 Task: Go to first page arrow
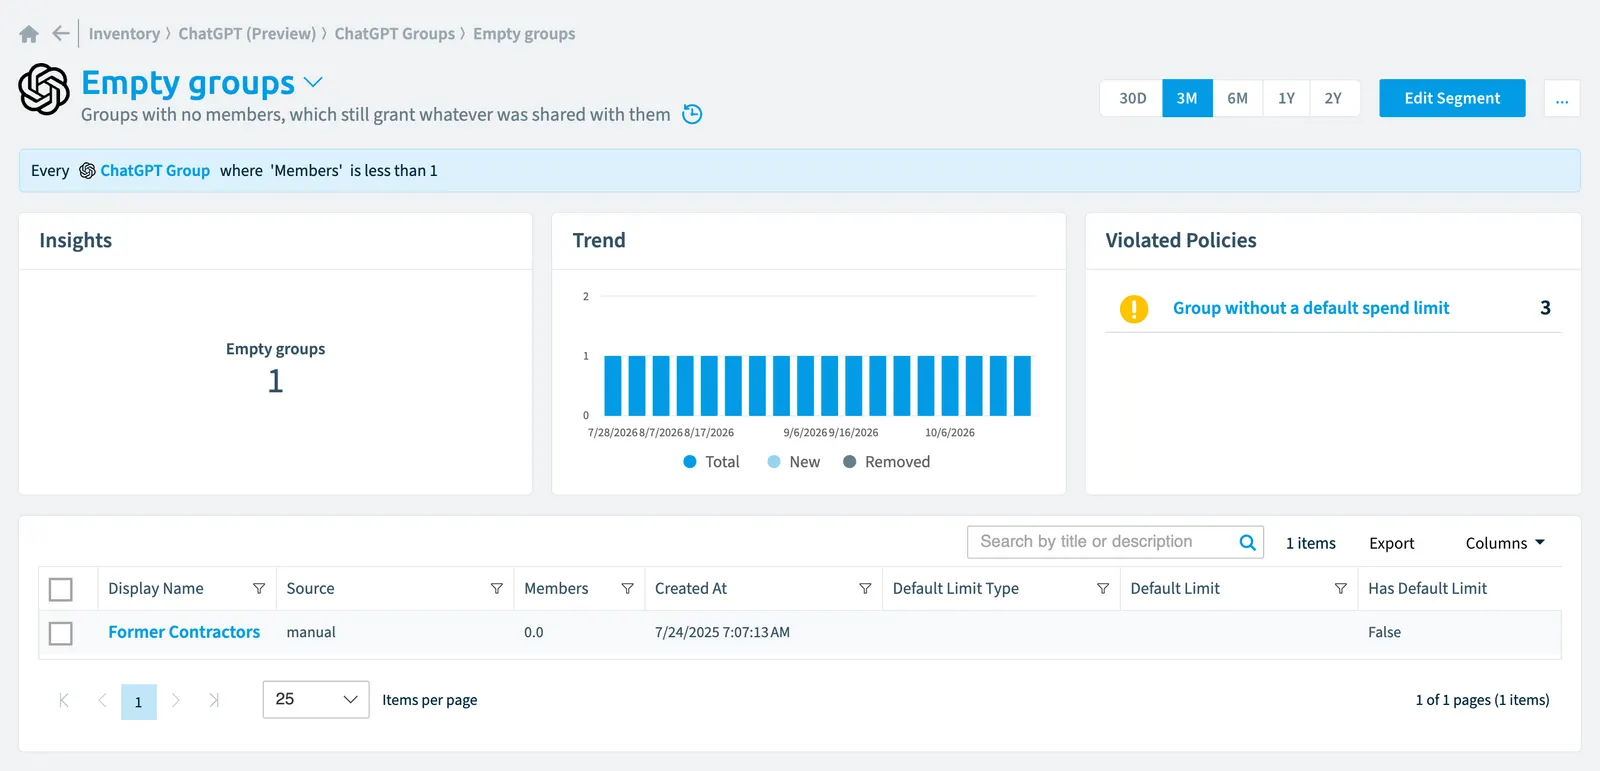click(64, 700)
